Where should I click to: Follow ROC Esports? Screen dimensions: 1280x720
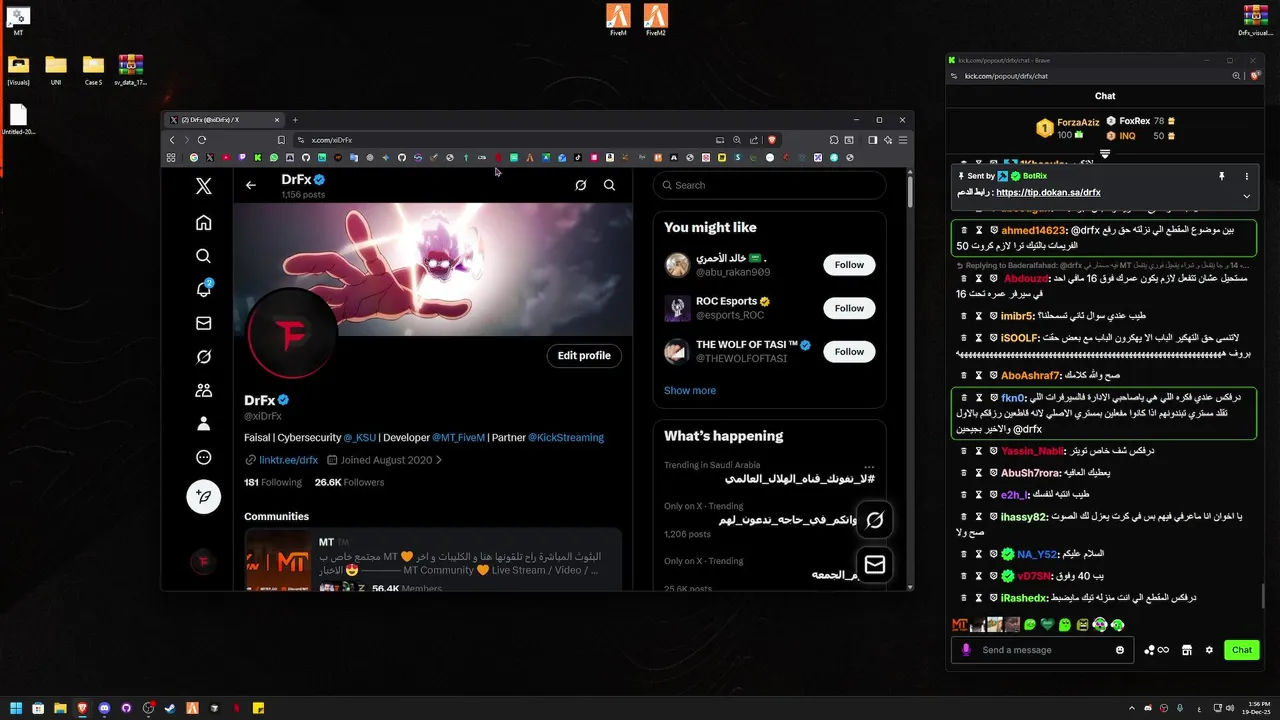coord(849,308)
